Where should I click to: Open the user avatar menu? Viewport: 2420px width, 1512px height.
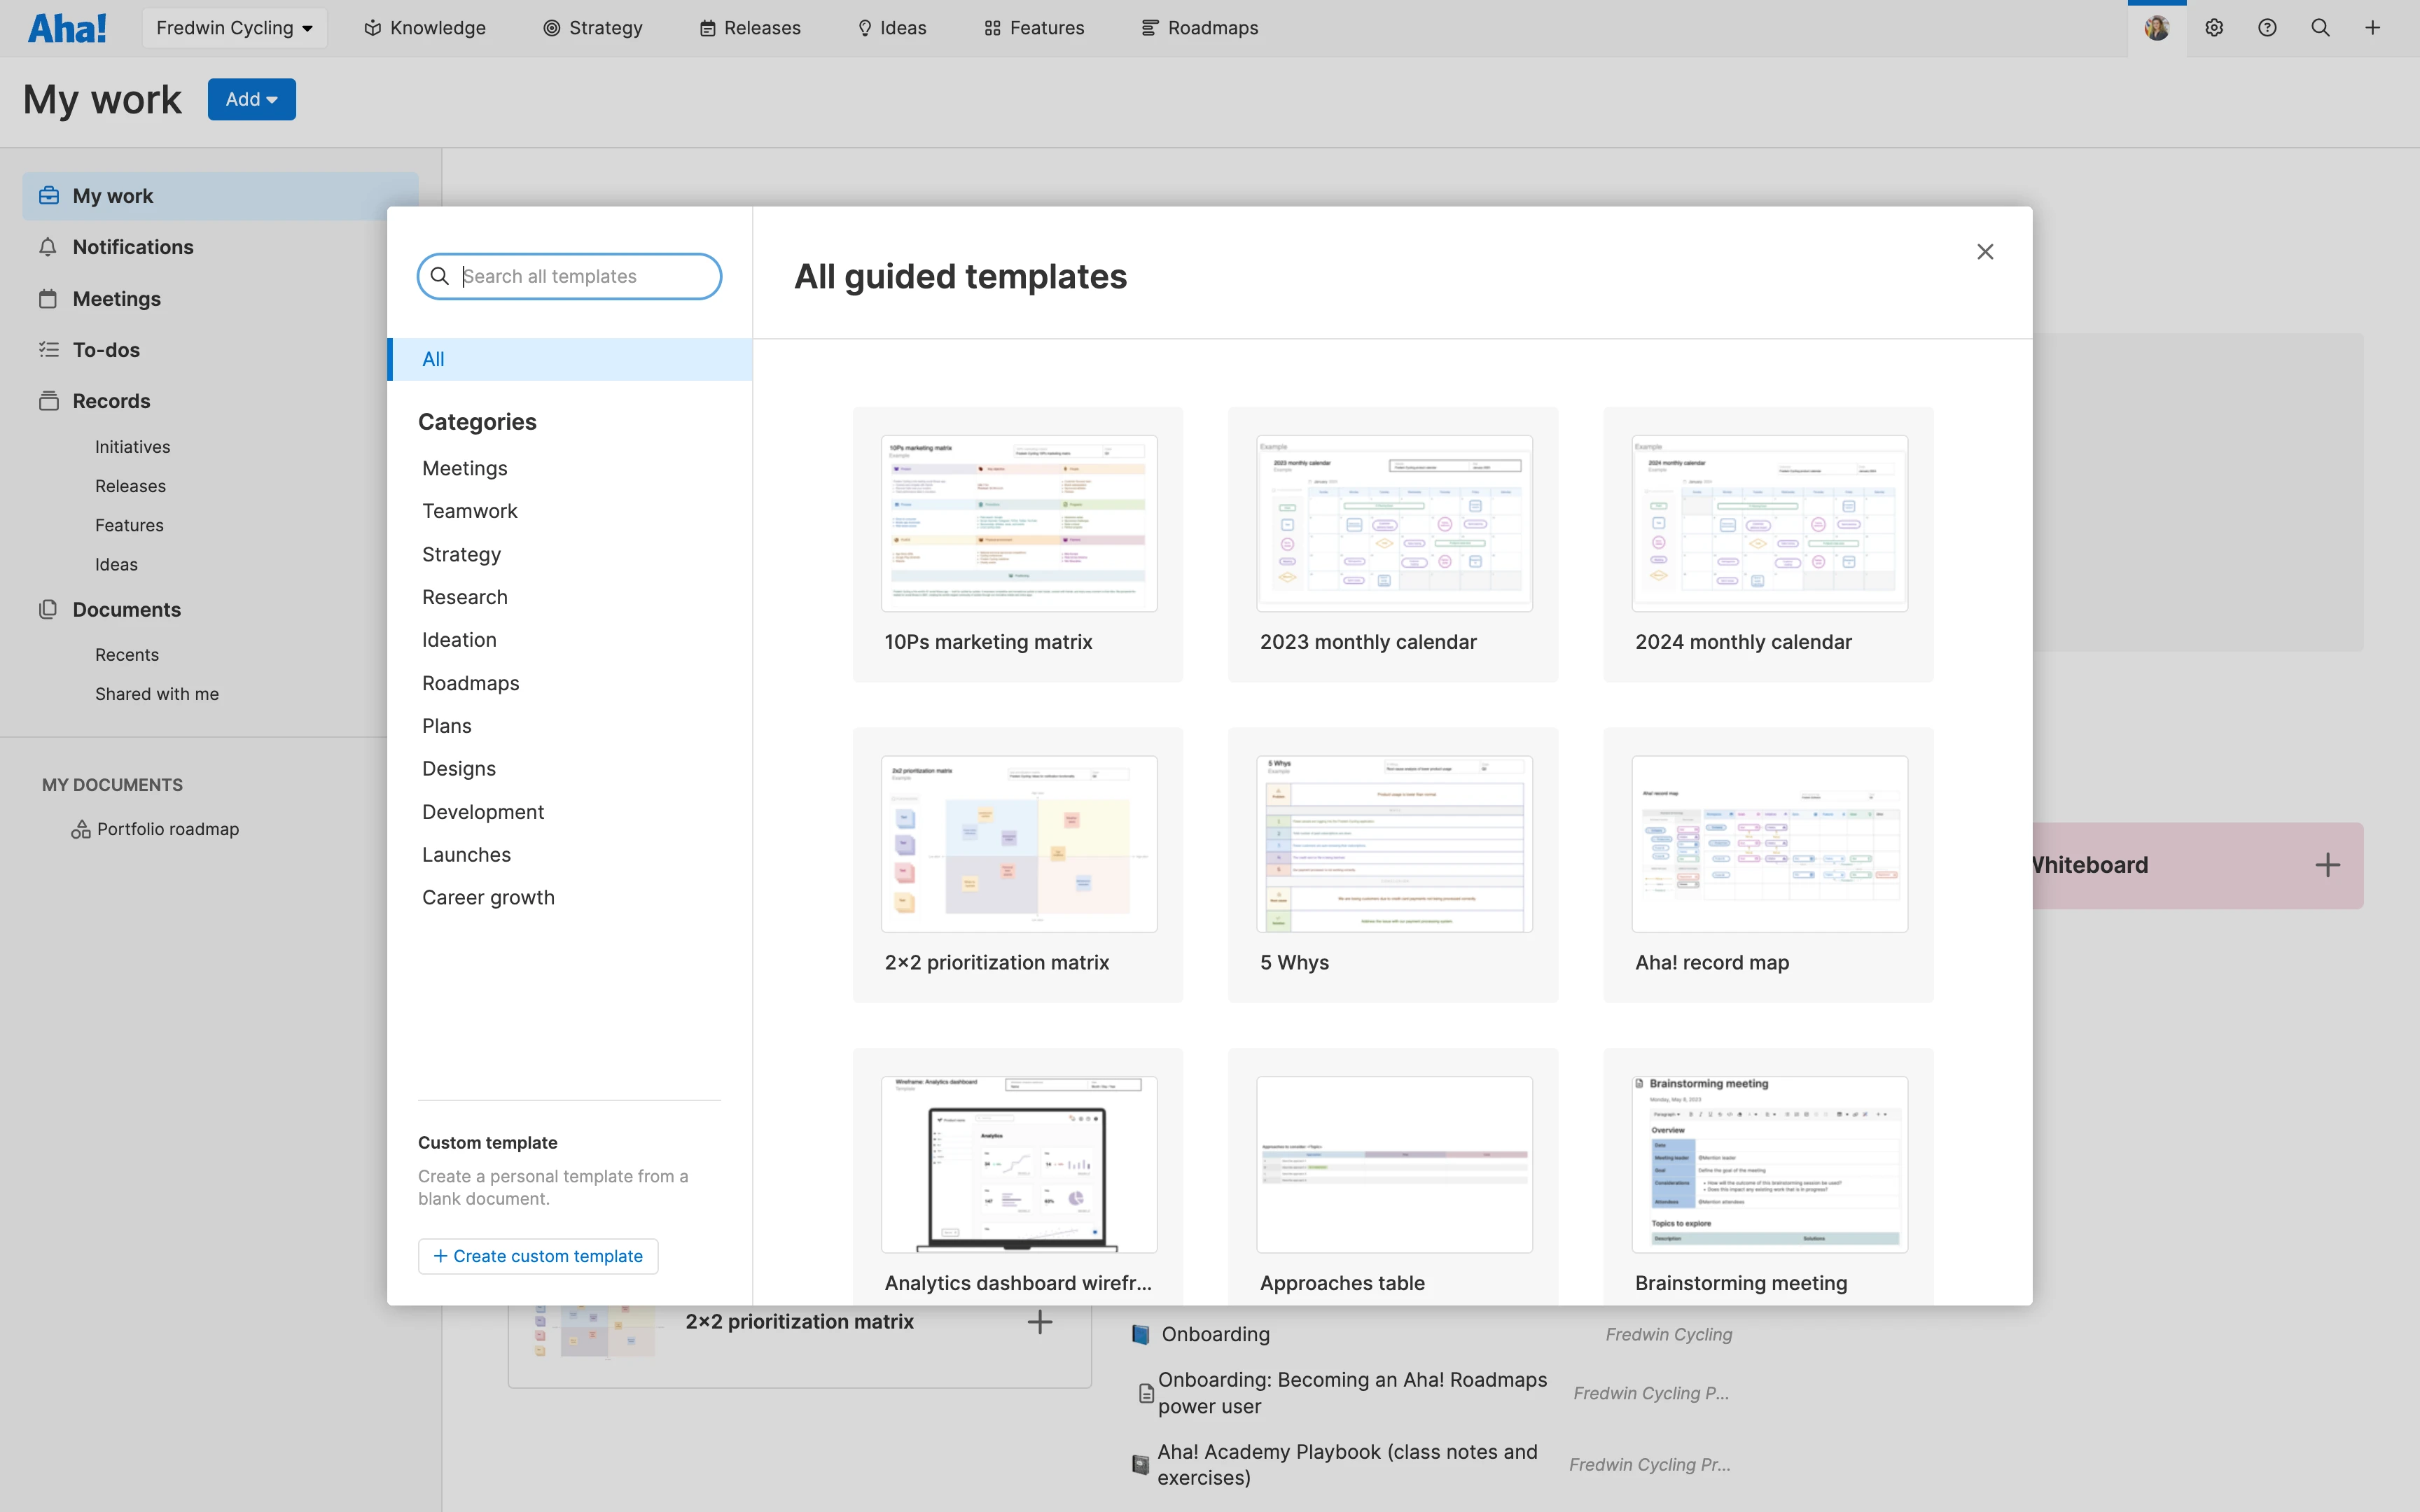(x=2157, y=28)
